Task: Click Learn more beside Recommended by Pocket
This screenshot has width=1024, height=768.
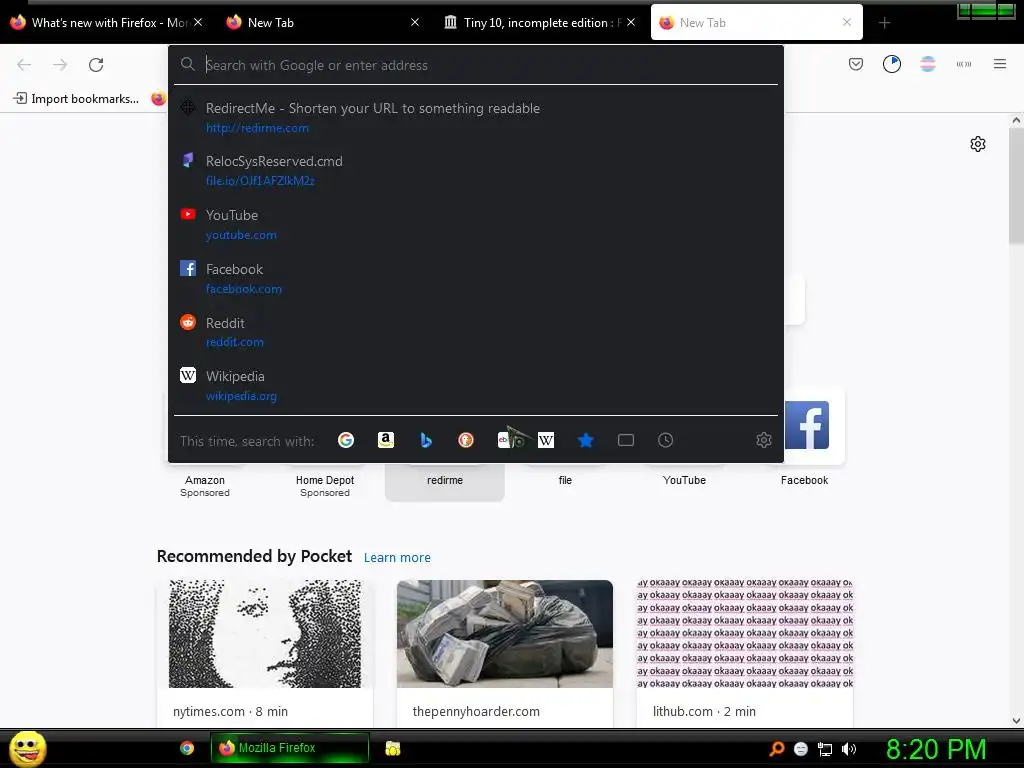Action: (x=397, y=558)
